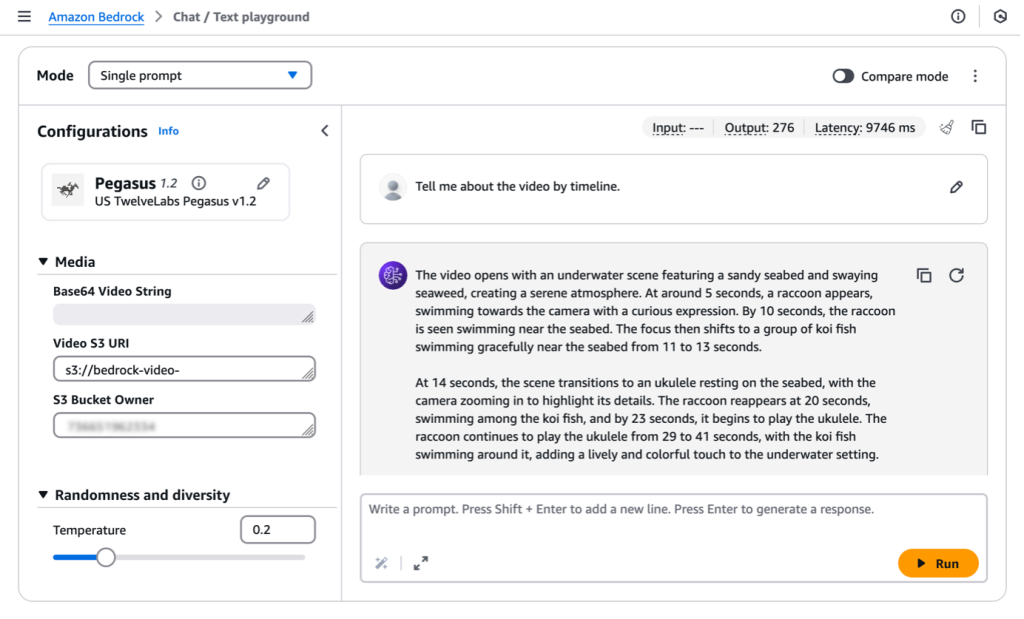Click the Video S3 URI input field

[184, 369]
